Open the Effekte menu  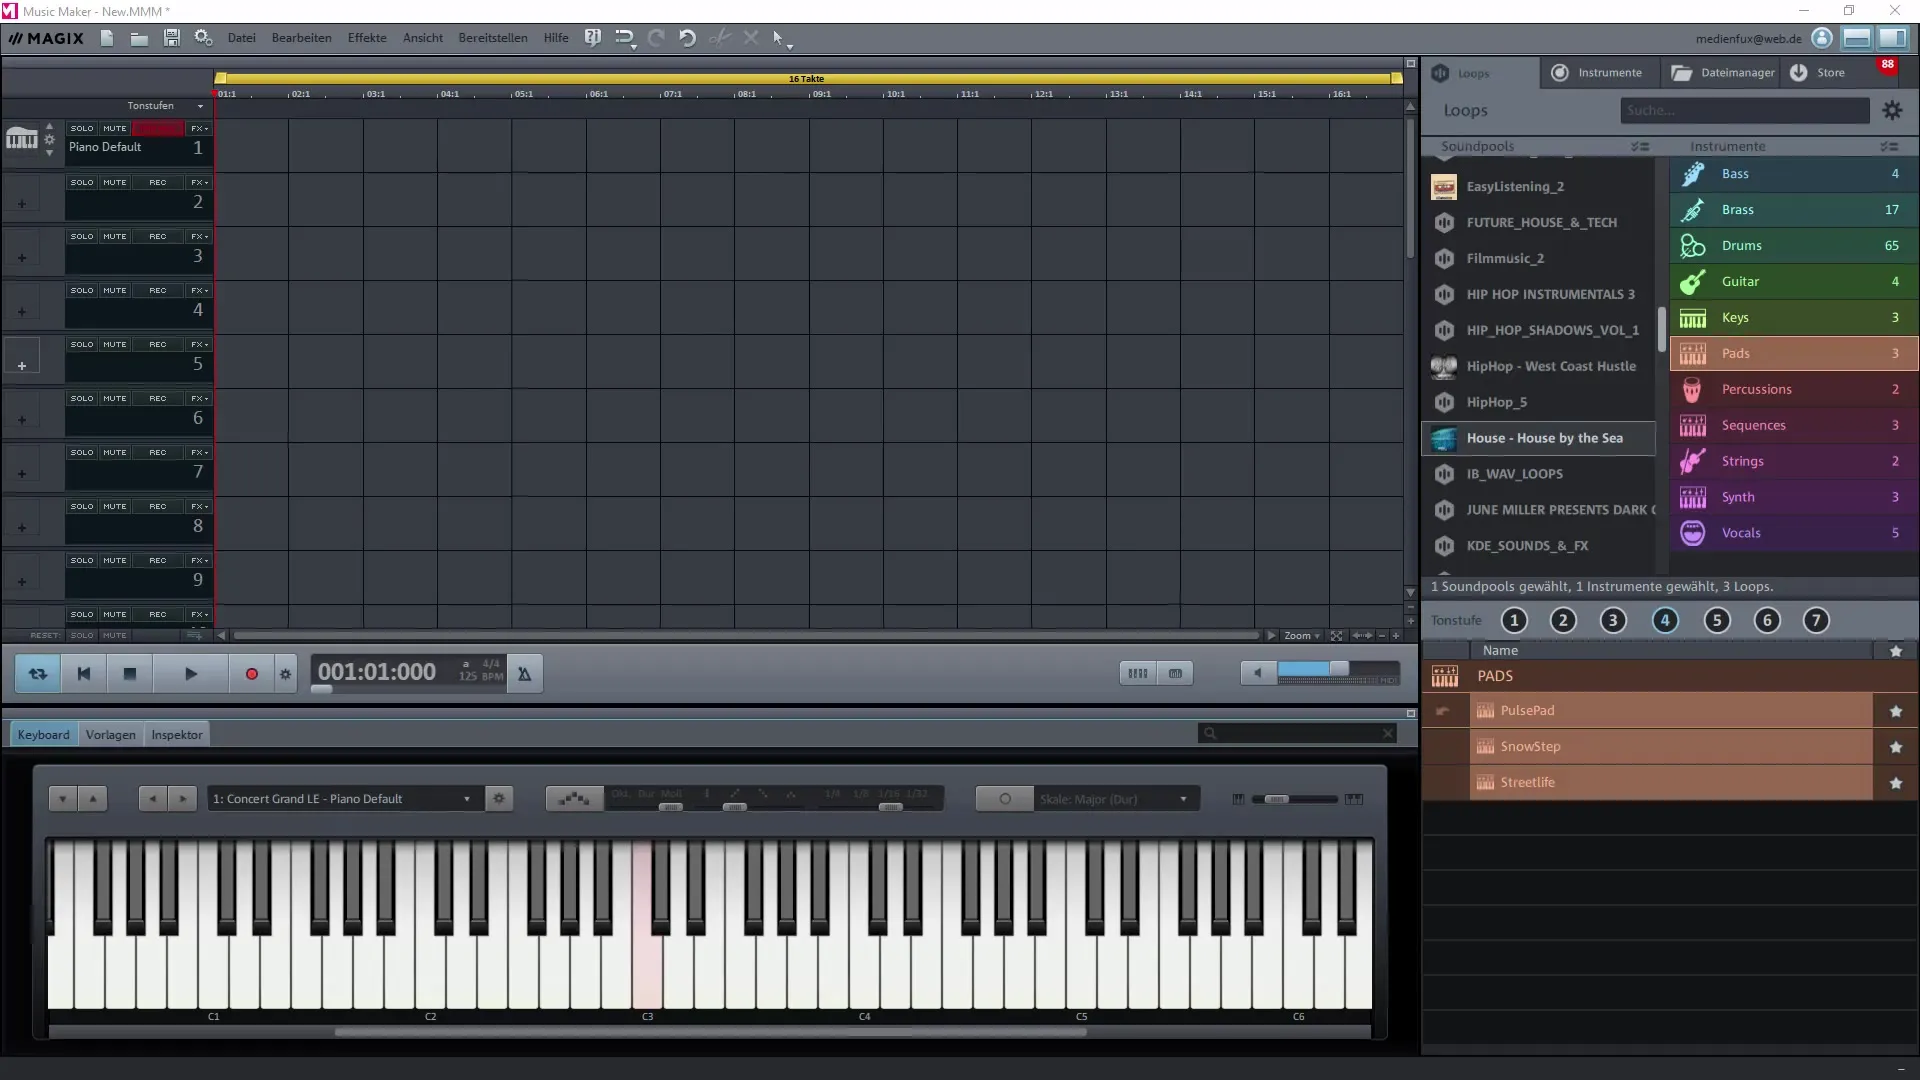(x=367, y=38)
